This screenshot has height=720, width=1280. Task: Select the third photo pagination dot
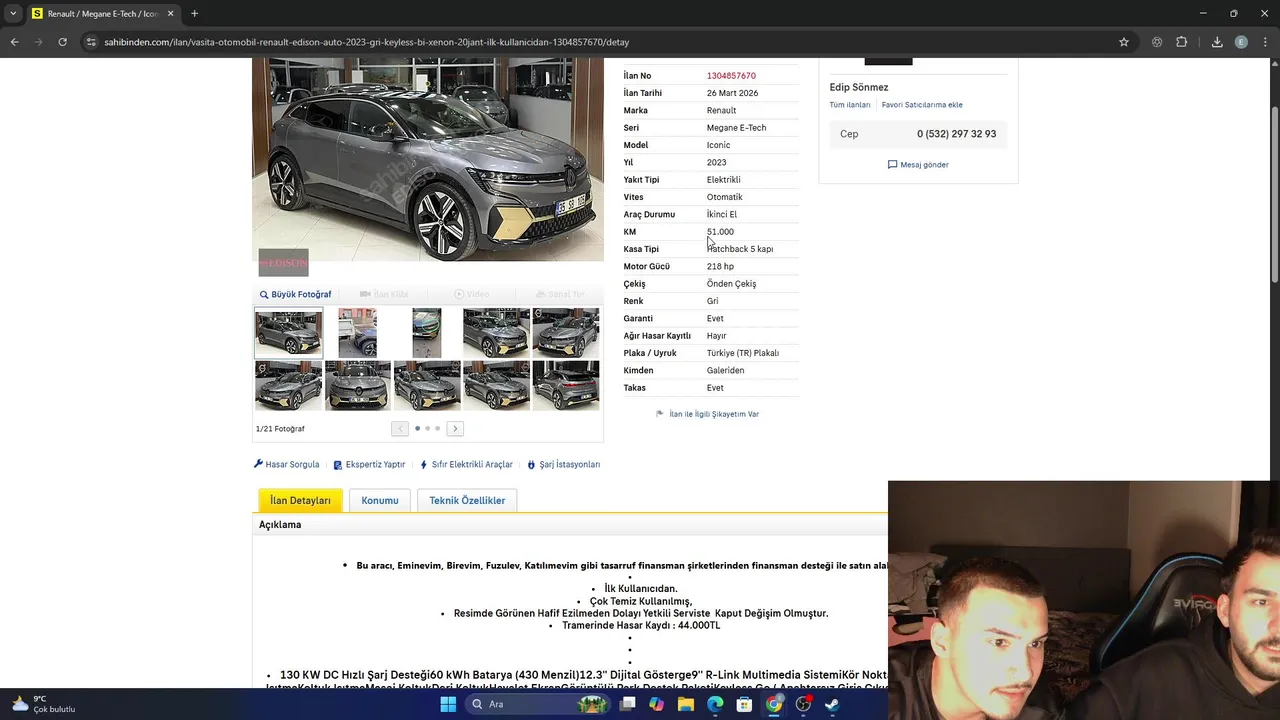(437, 428)
